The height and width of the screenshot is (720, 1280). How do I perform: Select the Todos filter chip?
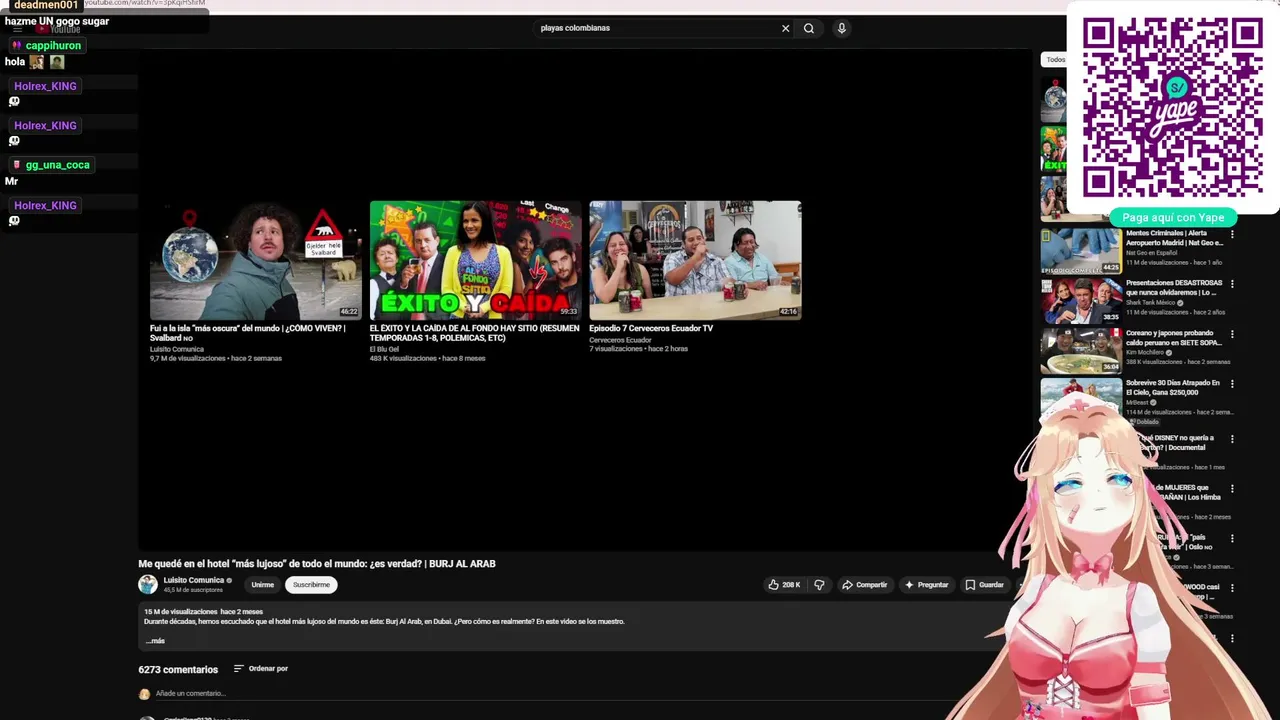(1056, 60)
